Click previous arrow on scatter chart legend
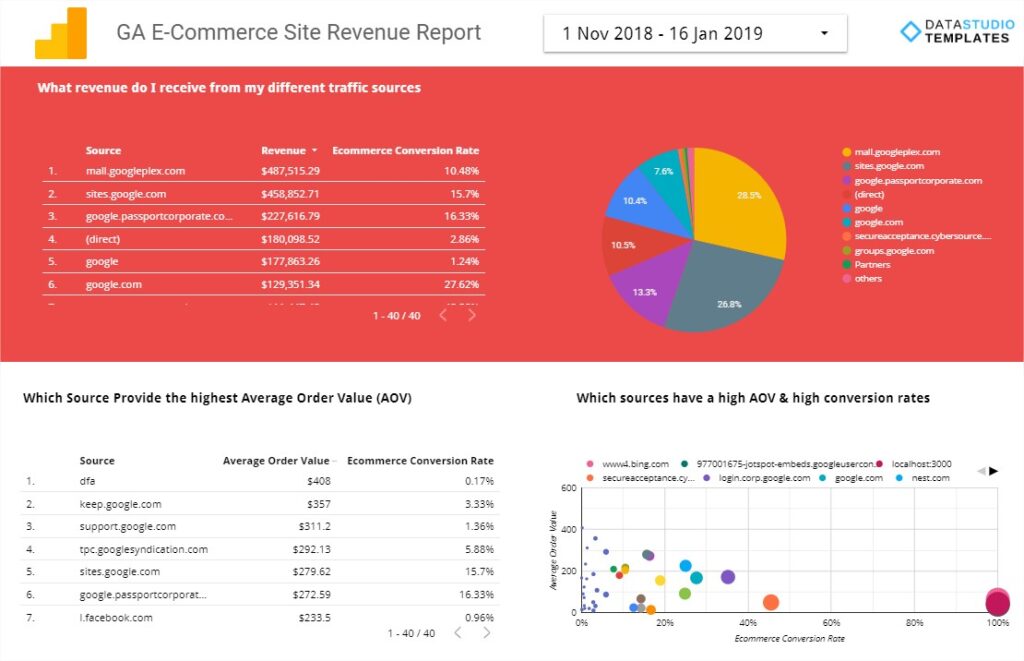The height and width of the screenshot is (661, 1024). click(x=982, y=470)
